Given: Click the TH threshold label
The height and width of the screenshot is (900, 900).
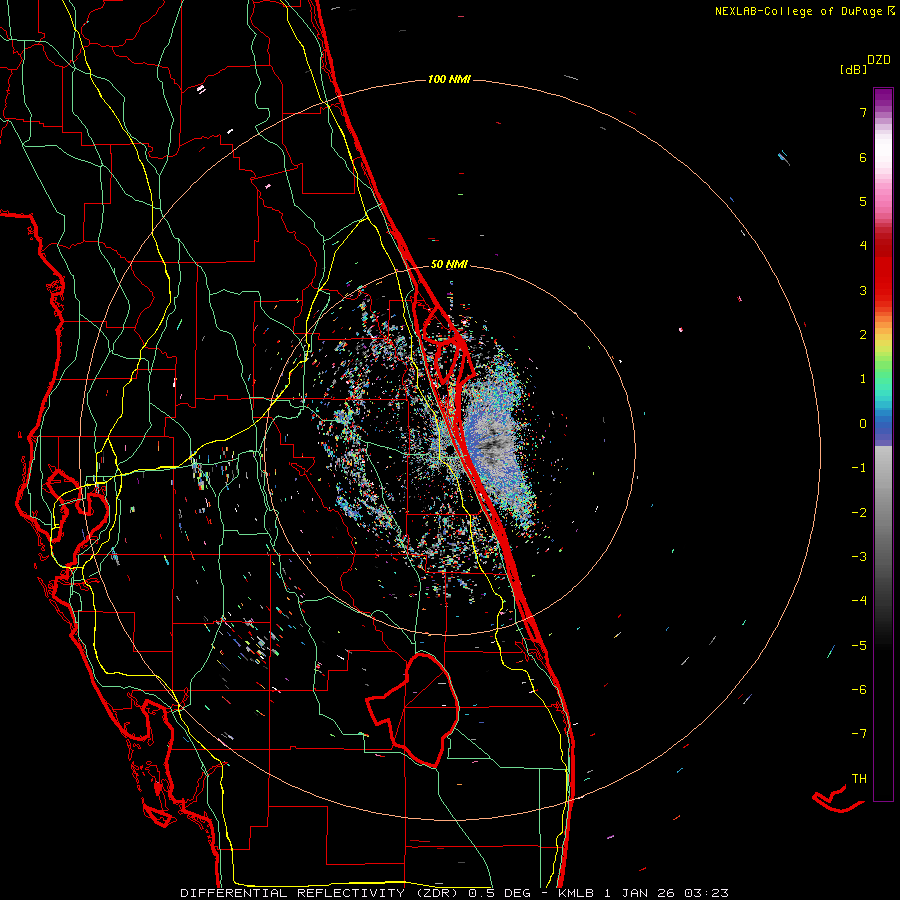Looking at the screenshot, I should (x=859, y=778).
